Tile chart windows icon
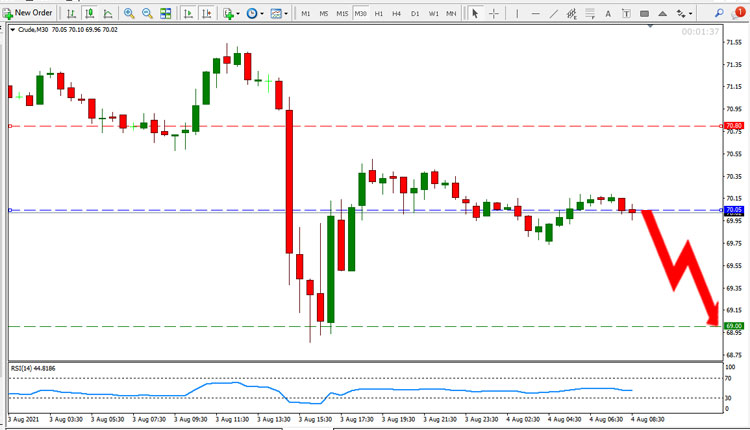Screen dimensions: 750x430 point(165,13)
